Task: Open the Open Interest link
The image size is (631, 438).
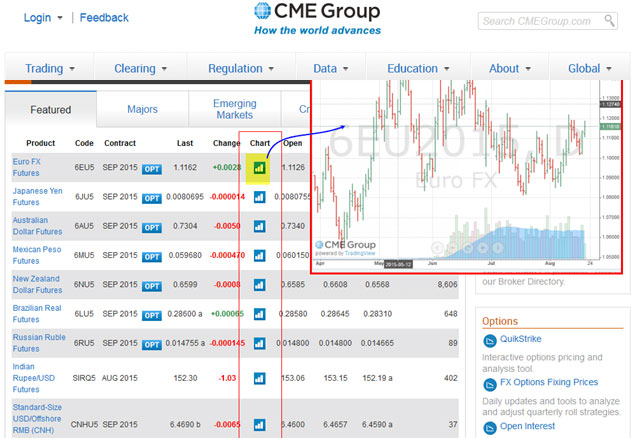Action: point(527,426)
